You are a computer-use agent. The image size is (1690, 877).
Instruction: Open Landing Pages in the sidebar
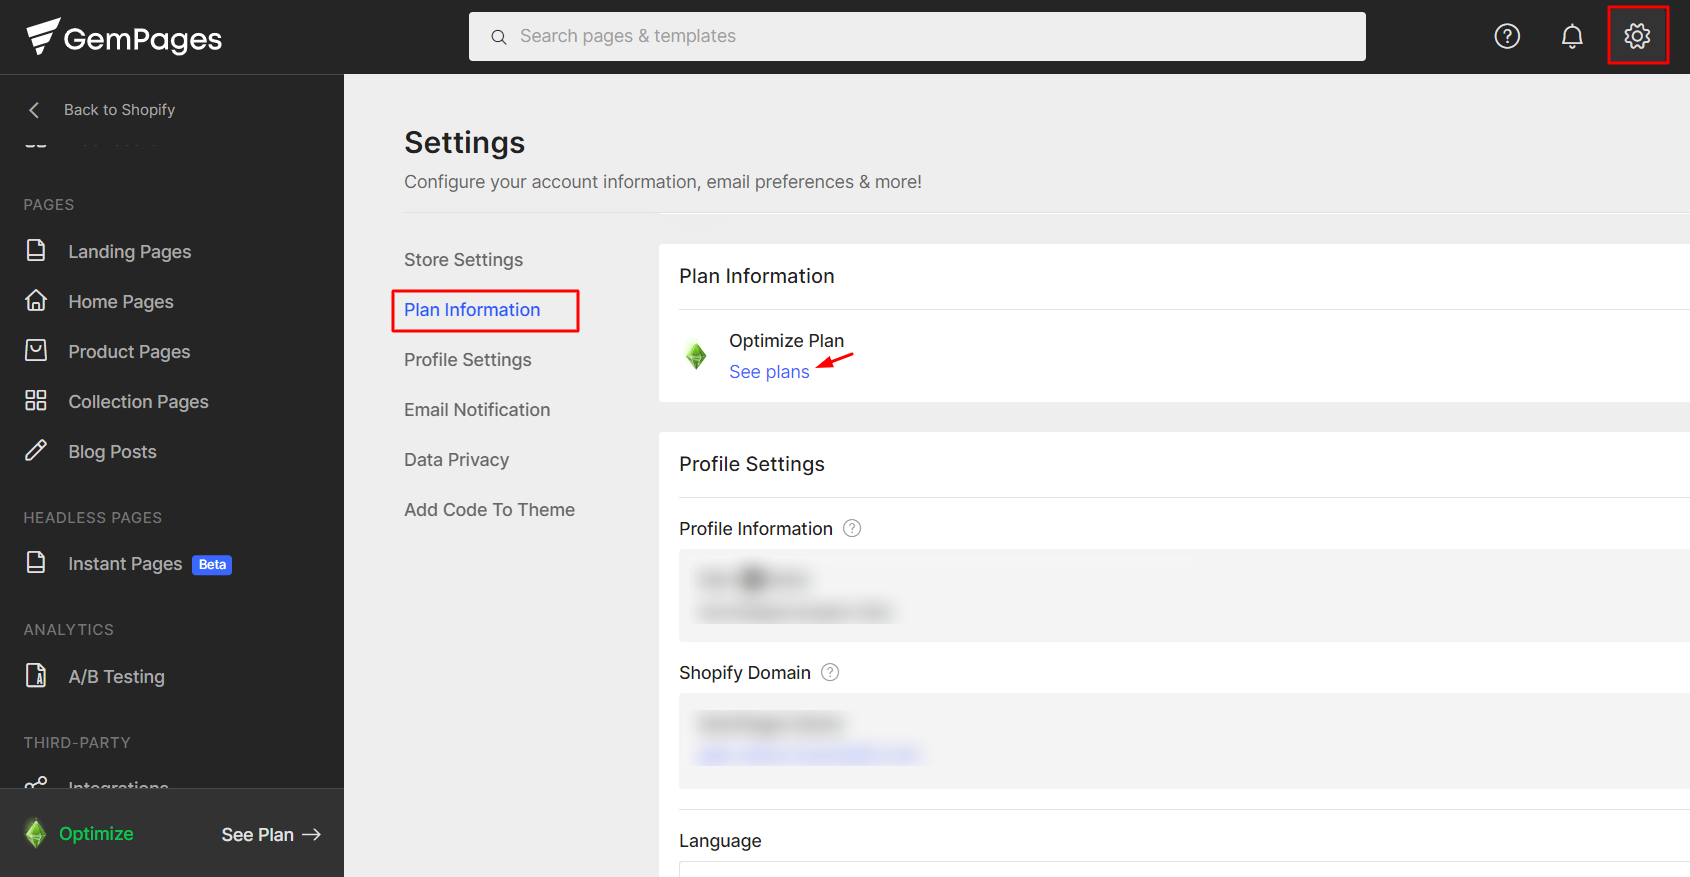(129, 252)
